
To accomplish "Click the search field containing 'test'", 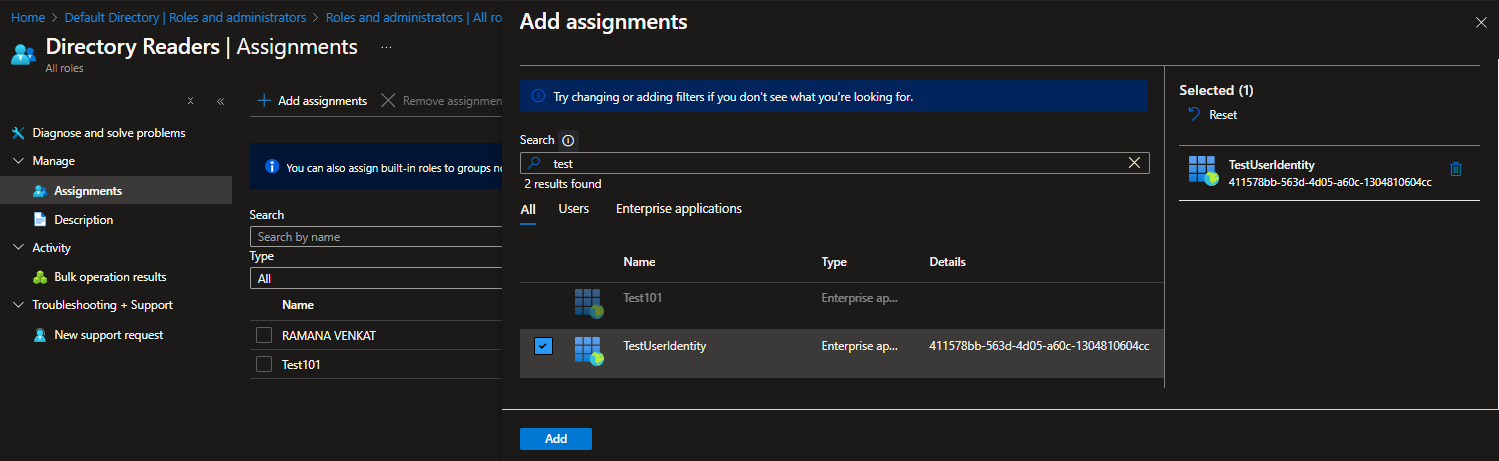I will 835,163.
